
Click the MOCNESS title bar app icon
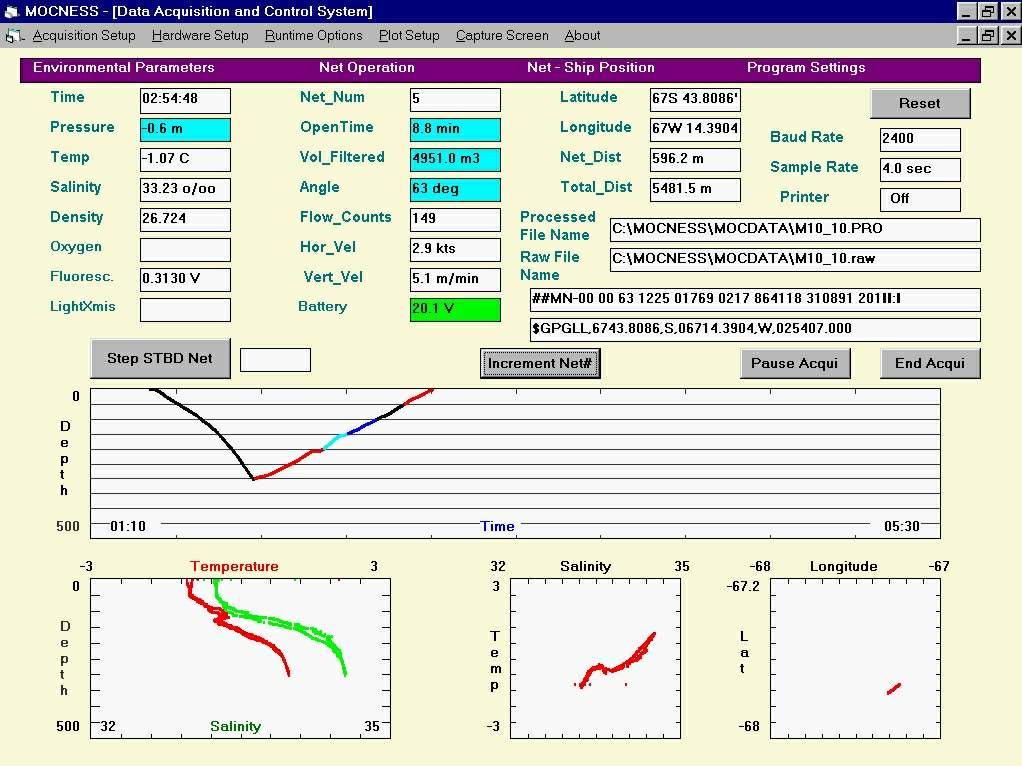click(x=11, y=11)
